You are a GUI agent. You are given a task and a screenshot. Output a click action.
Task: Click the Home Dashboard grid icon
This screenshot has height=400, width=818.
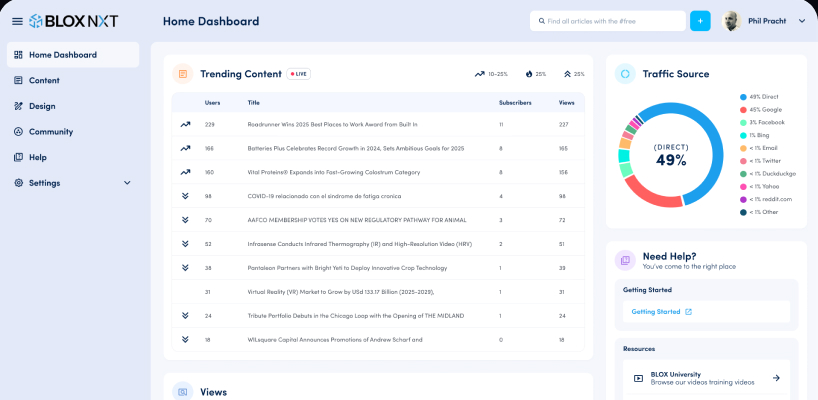(18, 55)
